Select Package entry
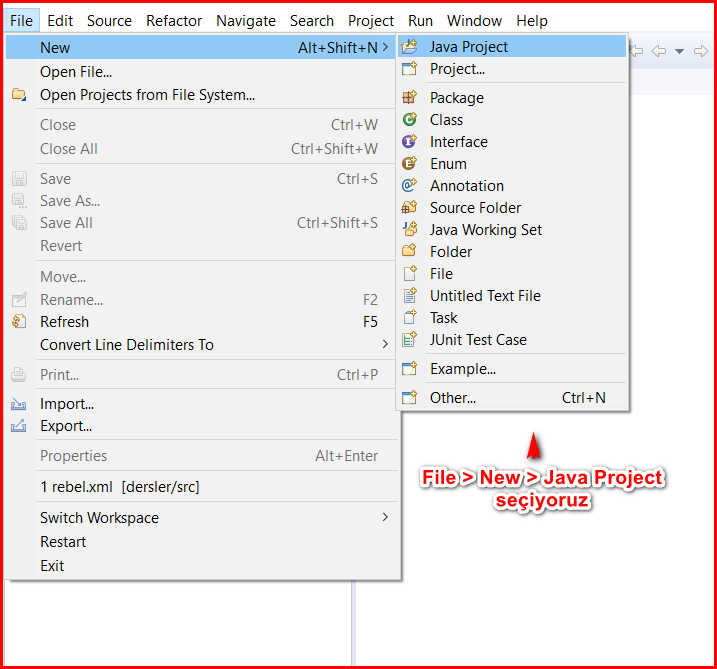The width and height of the screenshot is (717, 669). (x=512, y=97)
